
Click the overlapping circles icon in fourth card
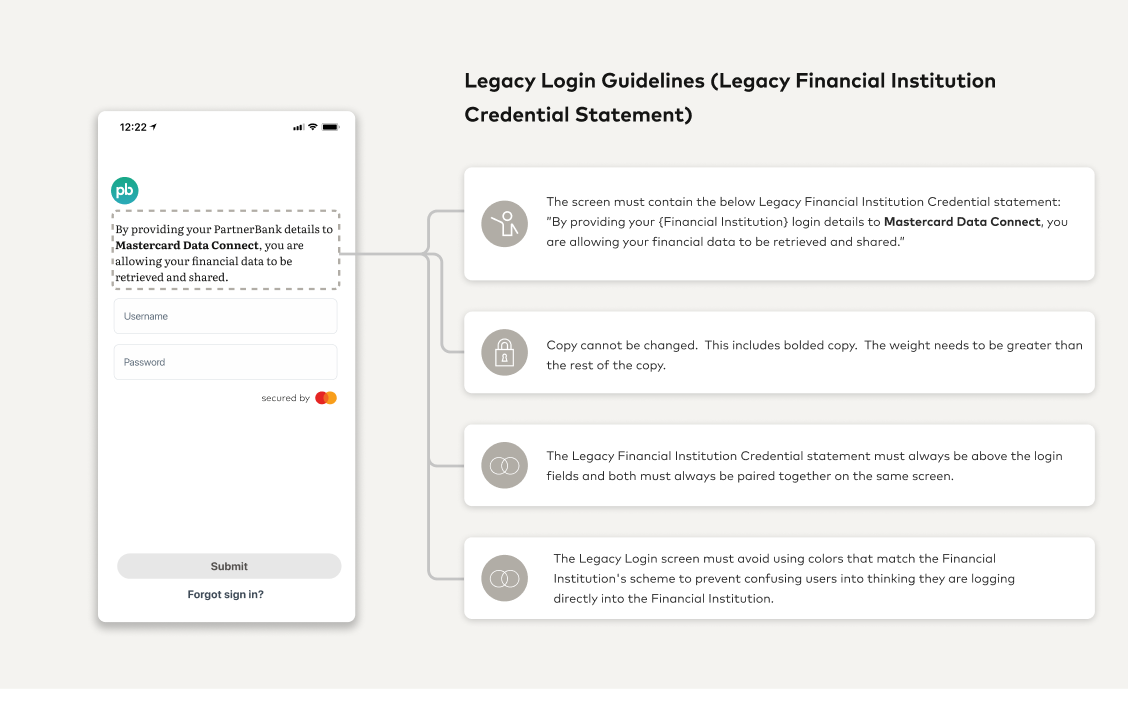tap(504, 578)
